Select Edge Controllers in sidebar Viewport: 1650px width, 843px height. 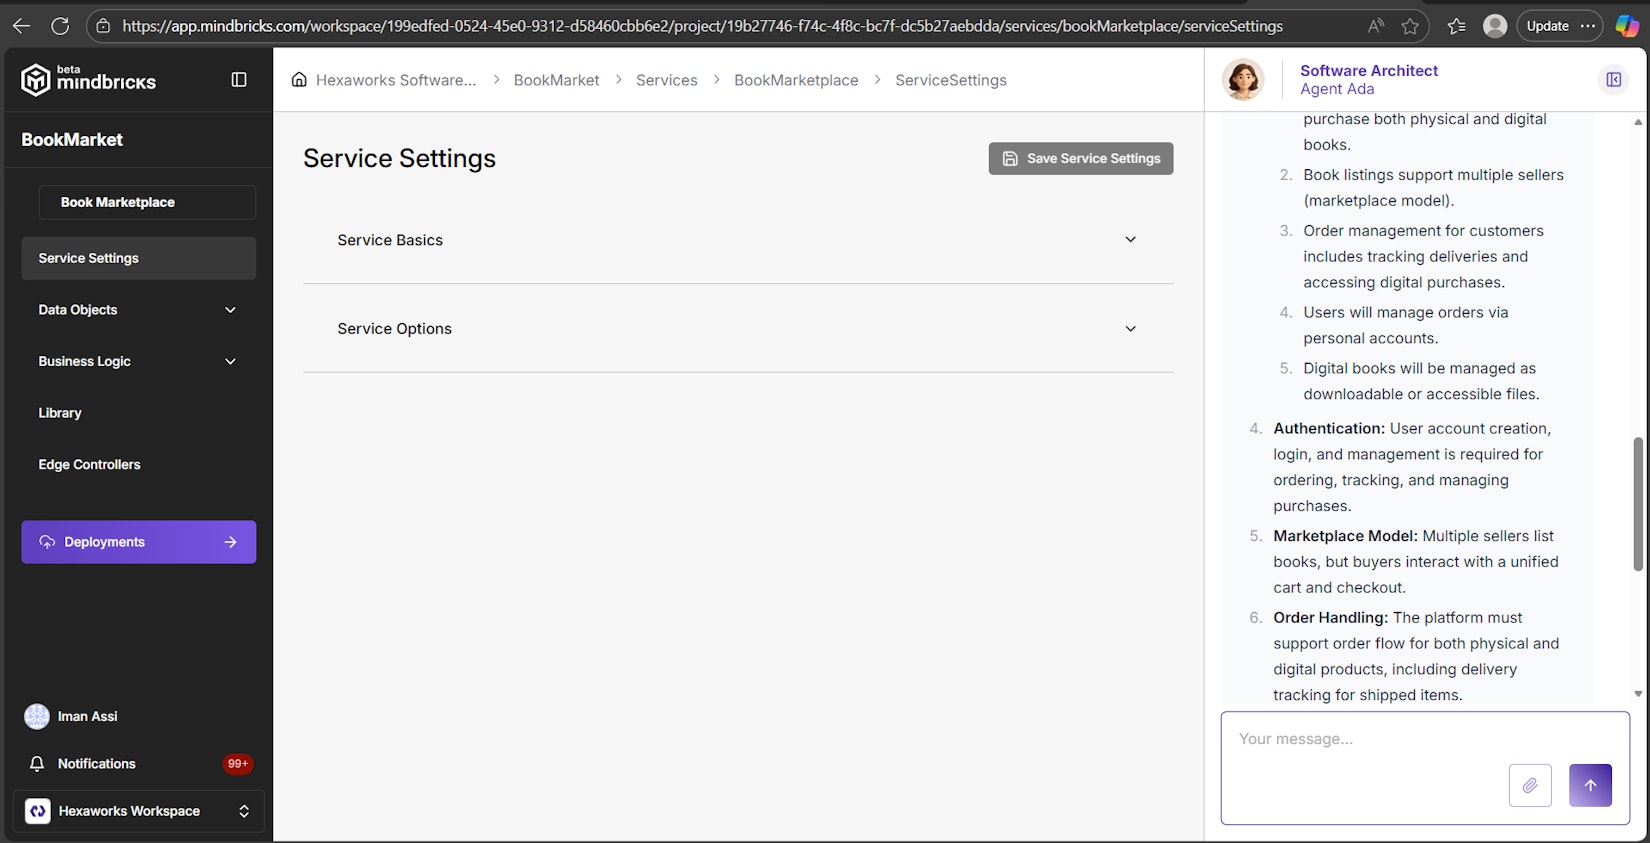(89, 465)
